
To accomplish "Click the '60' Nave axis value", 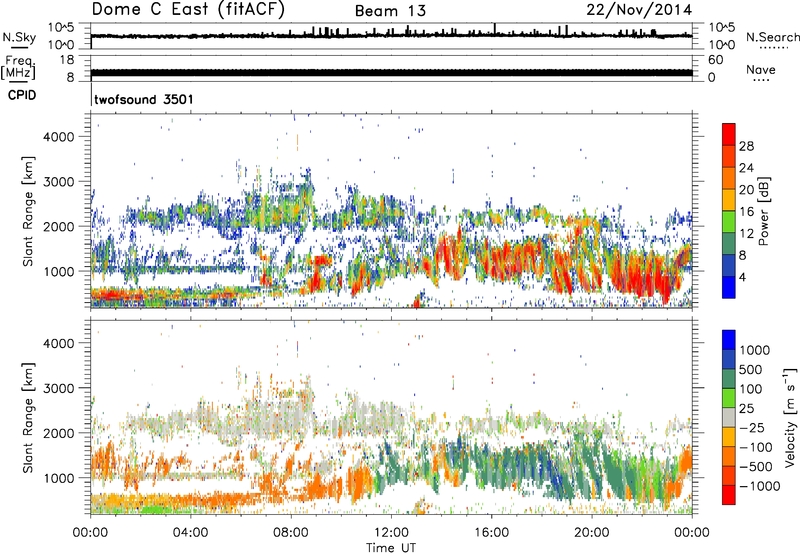I will pyautogui.click(x=716, y=60).
